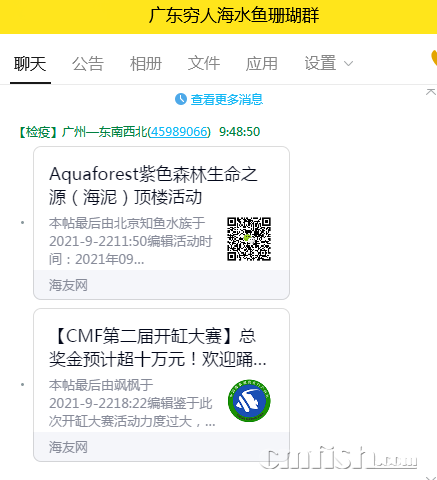
Task: Open the 公告 tab
Action: (88, 63)
